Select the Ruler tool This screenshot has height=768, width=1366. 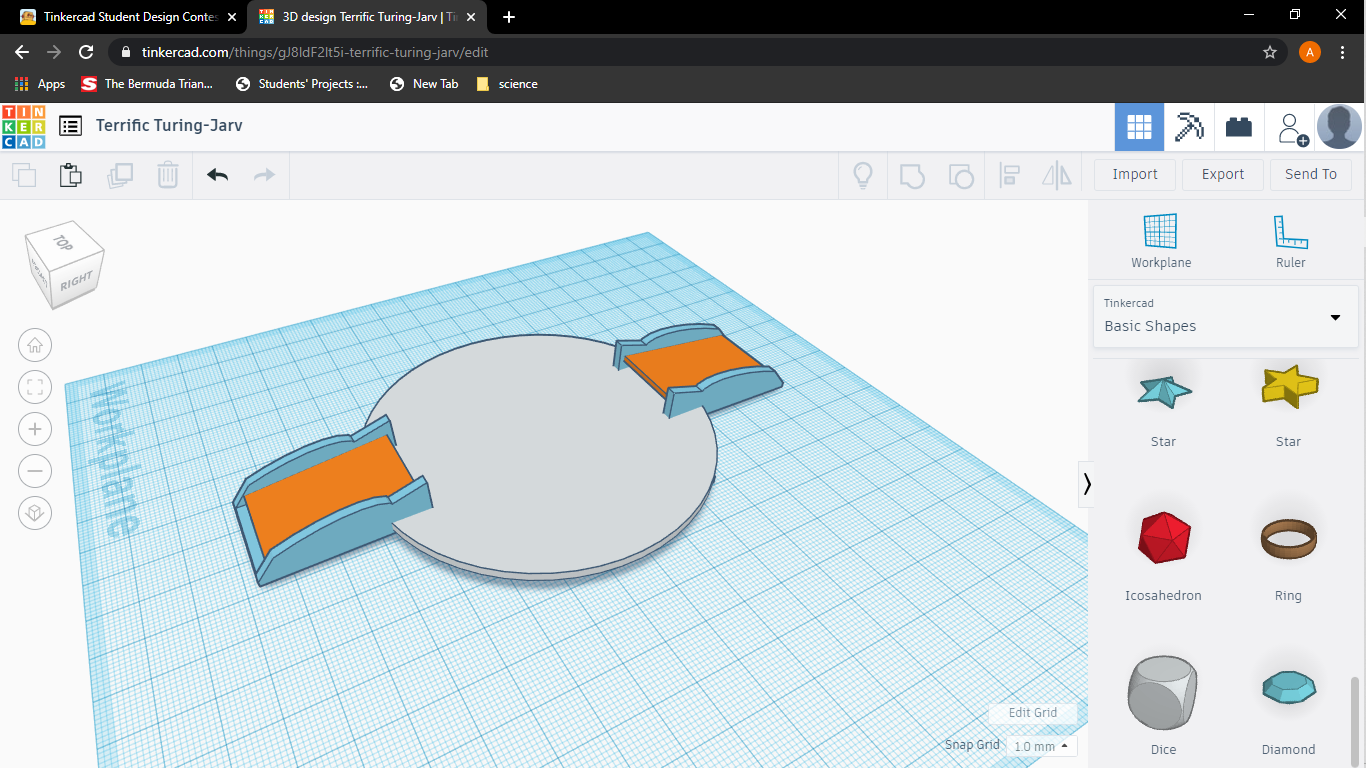click(1290, 241)
